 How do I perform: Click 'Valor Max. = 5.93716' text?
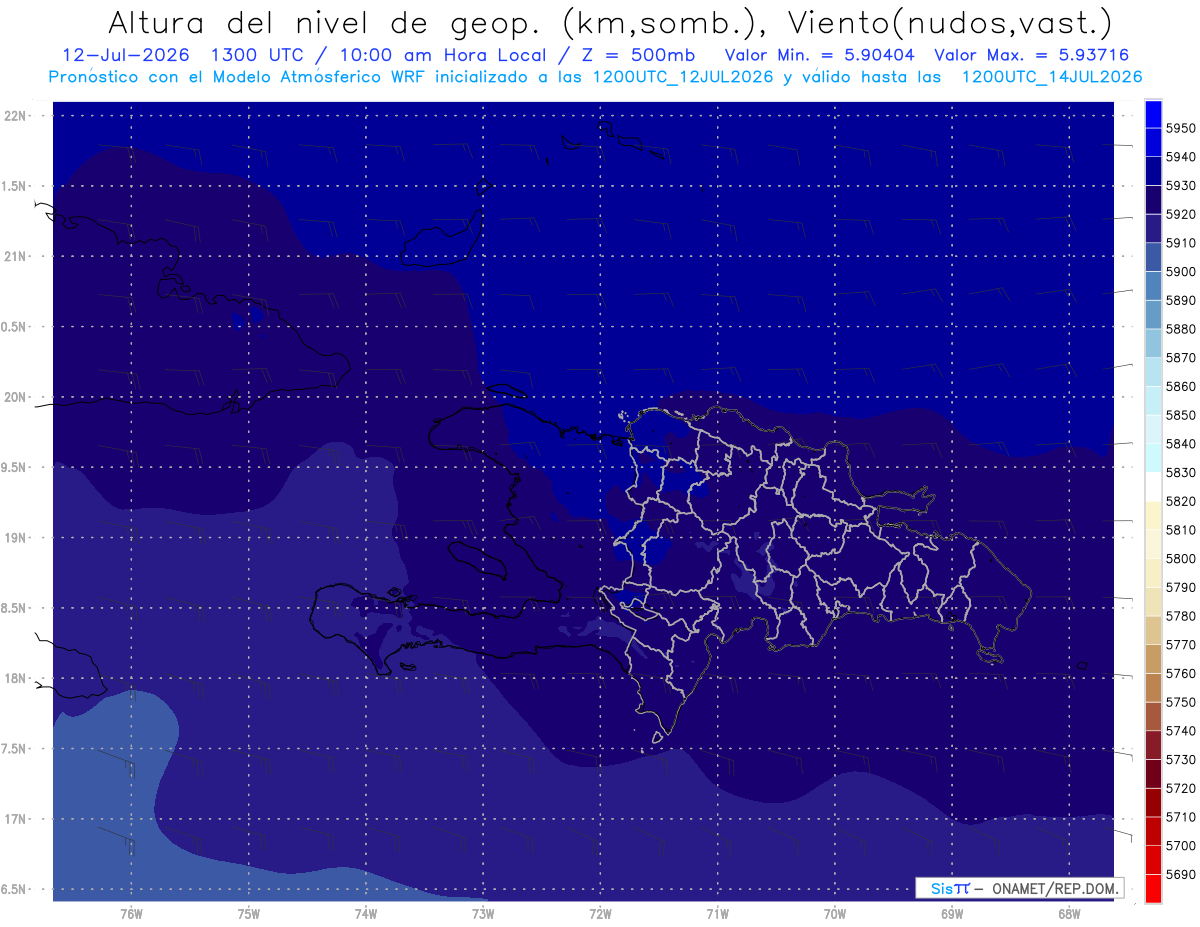[x=1032, y=55]
